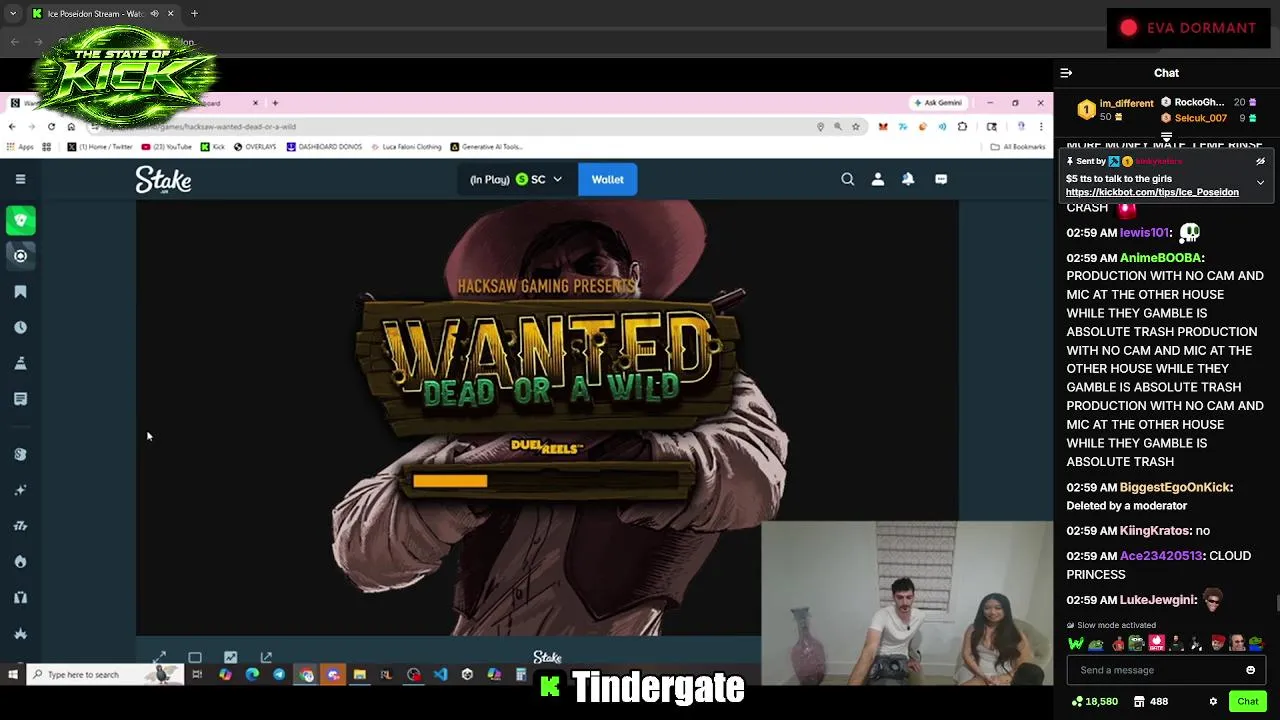1280x720 pixels.
Task: Open a new tab in outer browser
Action: pos(194,14)
